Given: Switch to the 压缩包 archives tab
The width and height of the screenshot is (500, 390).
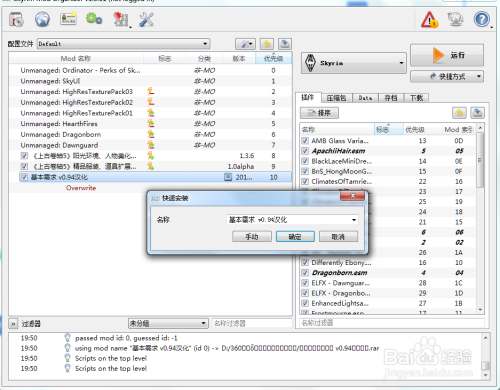Looking at the screenshot, I should 336,98.
